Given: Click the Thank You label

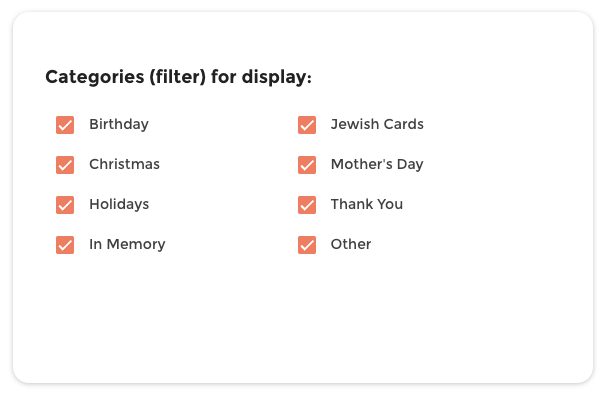Looking at the screenshot, I should click(x=367, y=204).
